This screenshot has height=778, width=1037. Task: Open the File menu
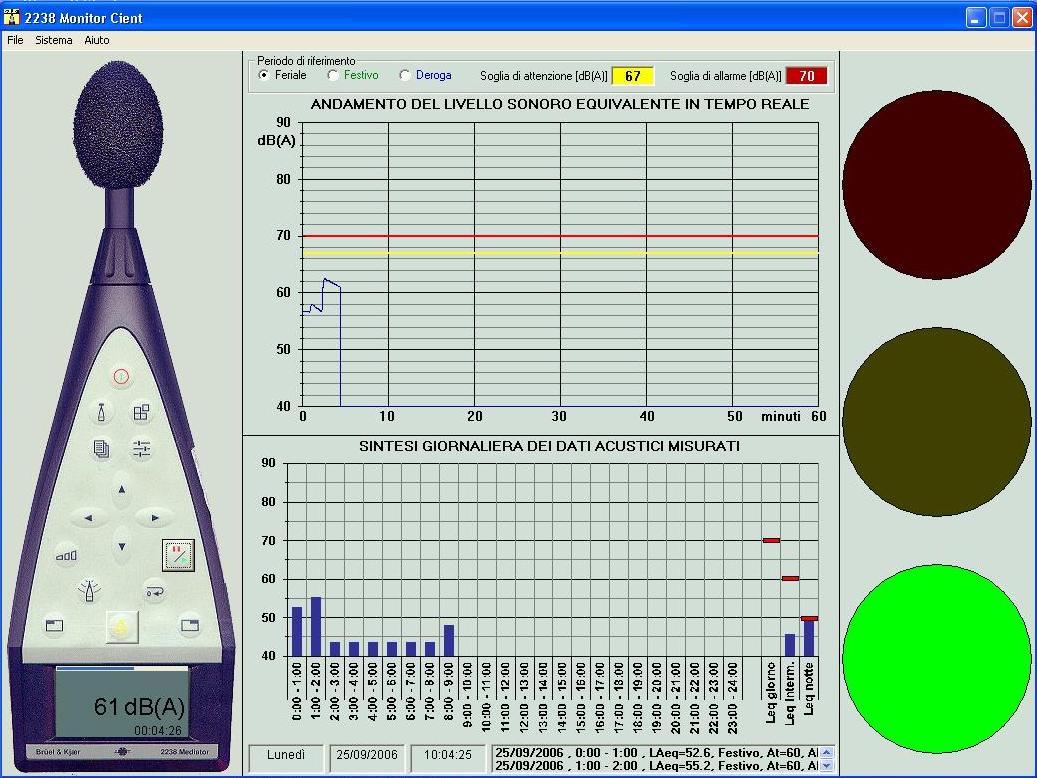[x=15, y=40]
